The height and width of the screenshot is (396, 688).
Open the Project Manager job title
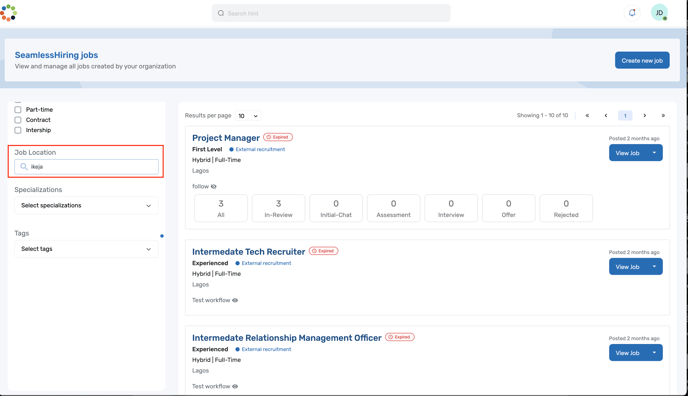226,138
